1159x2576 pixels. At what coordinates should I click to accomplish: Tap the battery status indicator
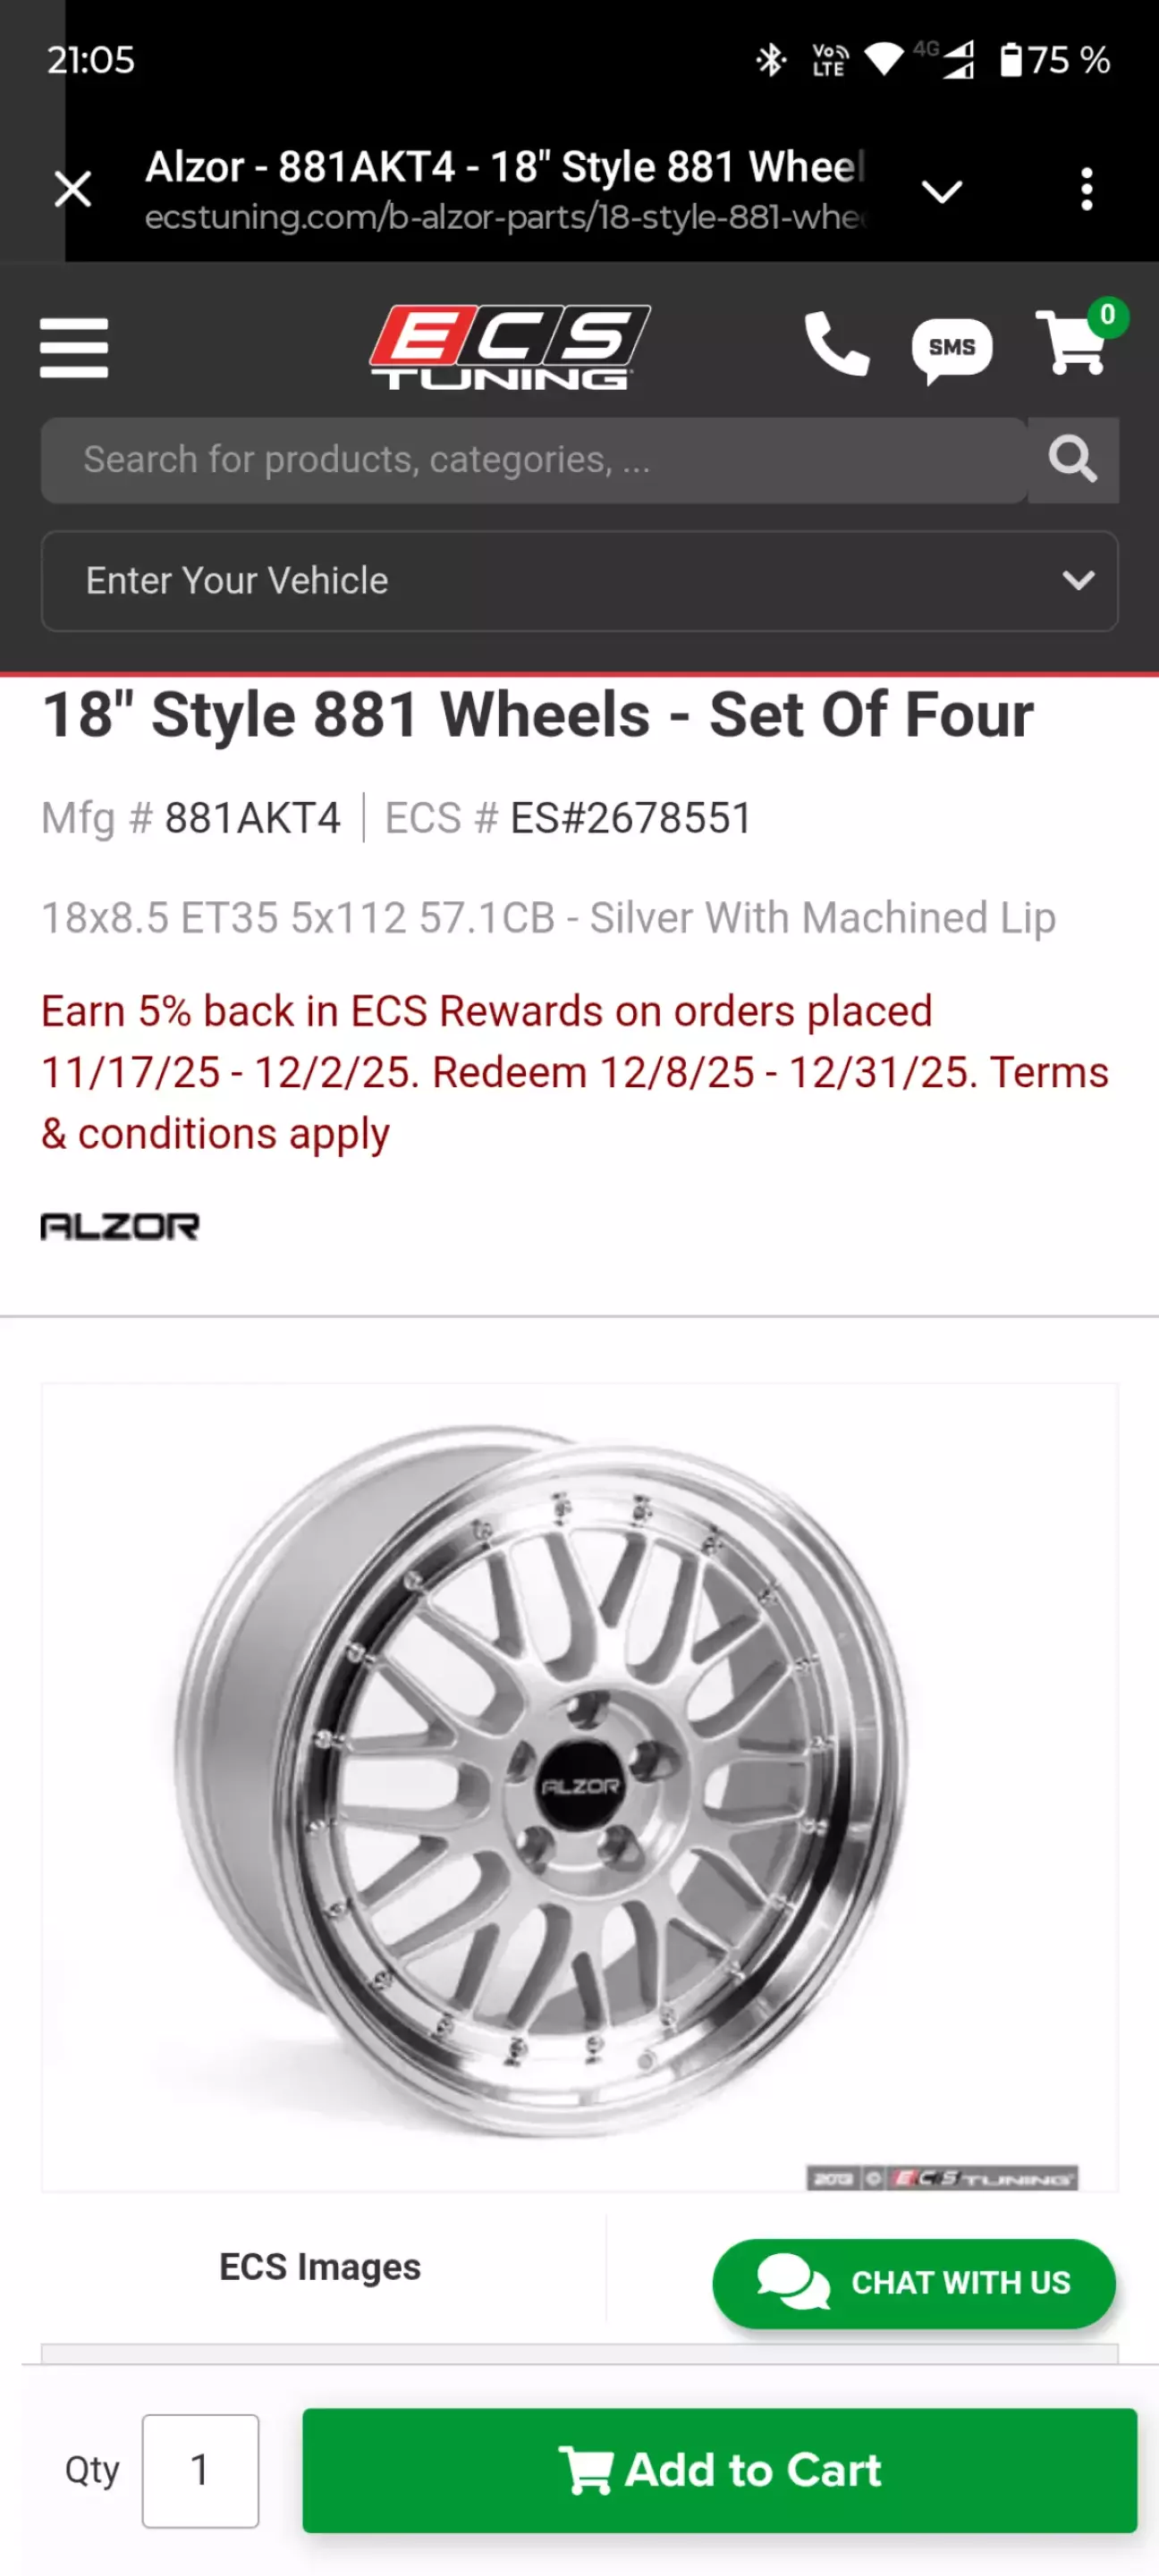(1054, 60)
